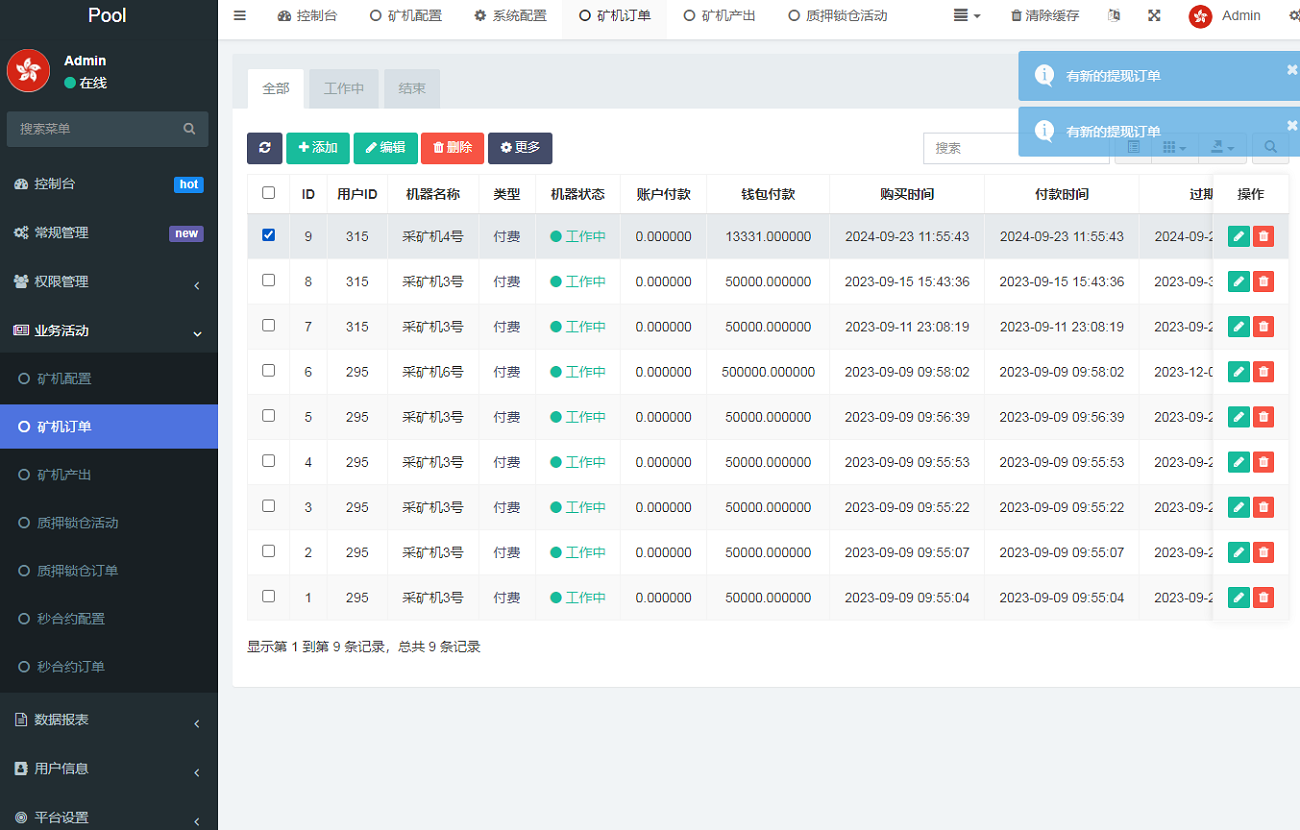The width and height of the screenshot is (1300, 830).
Task: Click the red 删除 button
Action: pos(452,148)
